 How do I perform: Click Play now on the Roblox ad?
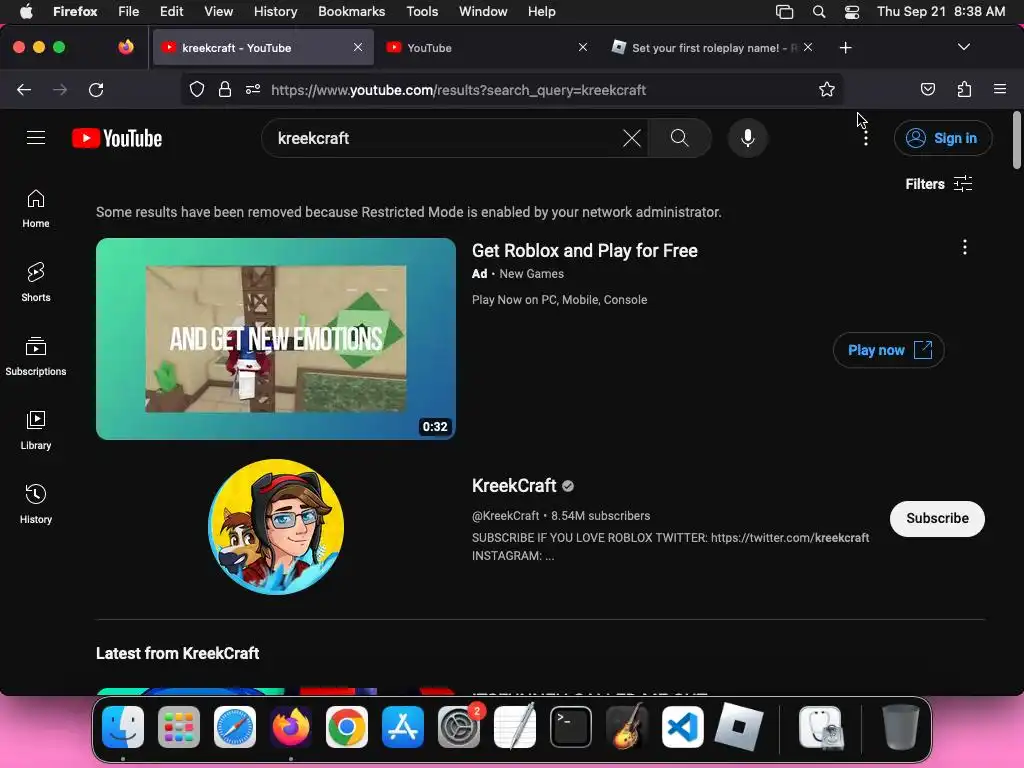tap(889, 350)
